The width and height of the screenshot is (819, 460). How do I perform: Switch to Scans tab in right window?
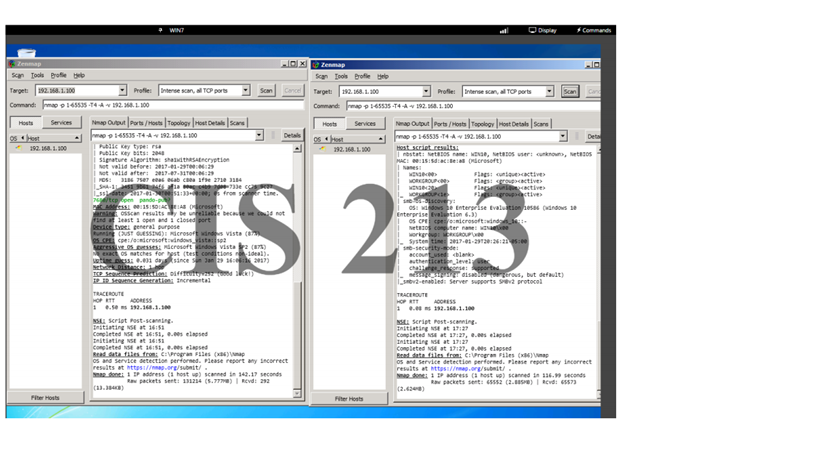click(x=541, y=124)
